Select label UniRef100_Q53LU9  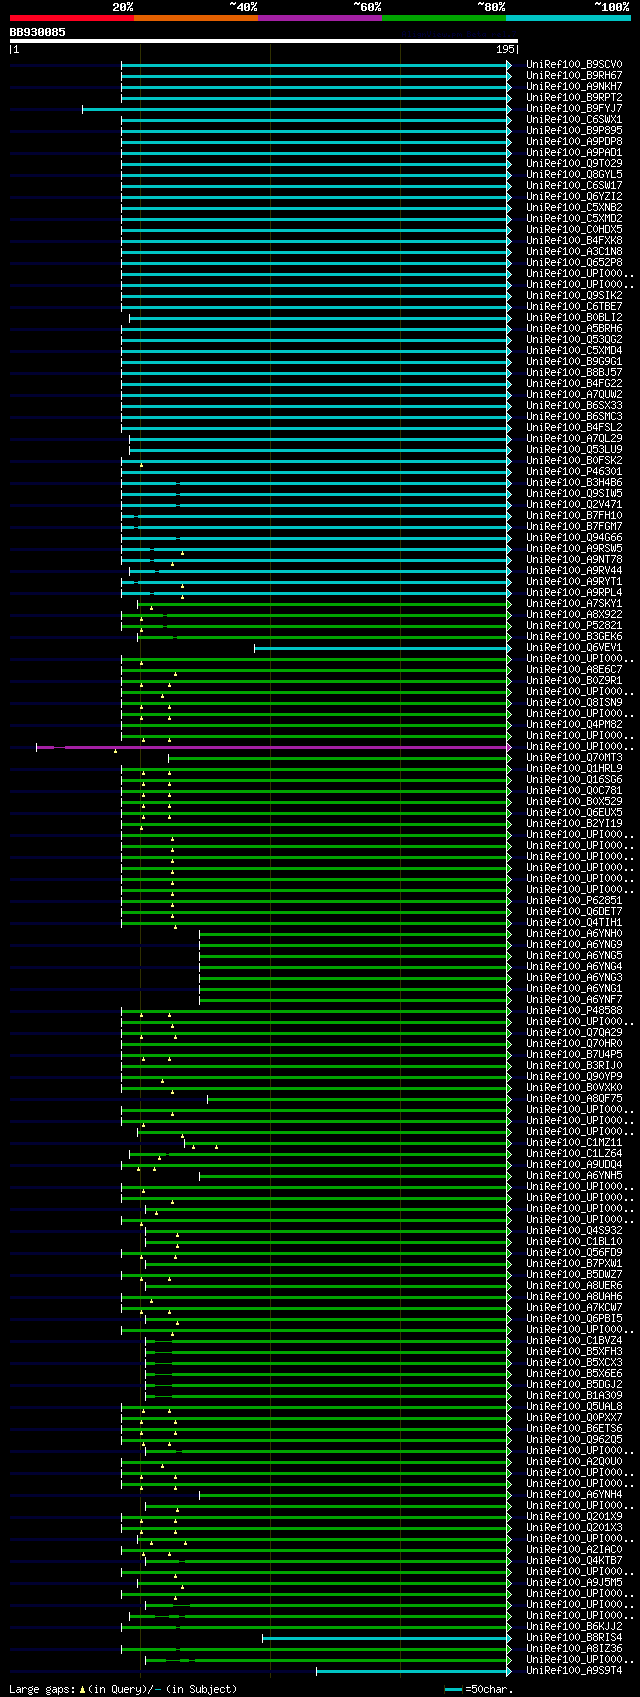click(574, 450)
